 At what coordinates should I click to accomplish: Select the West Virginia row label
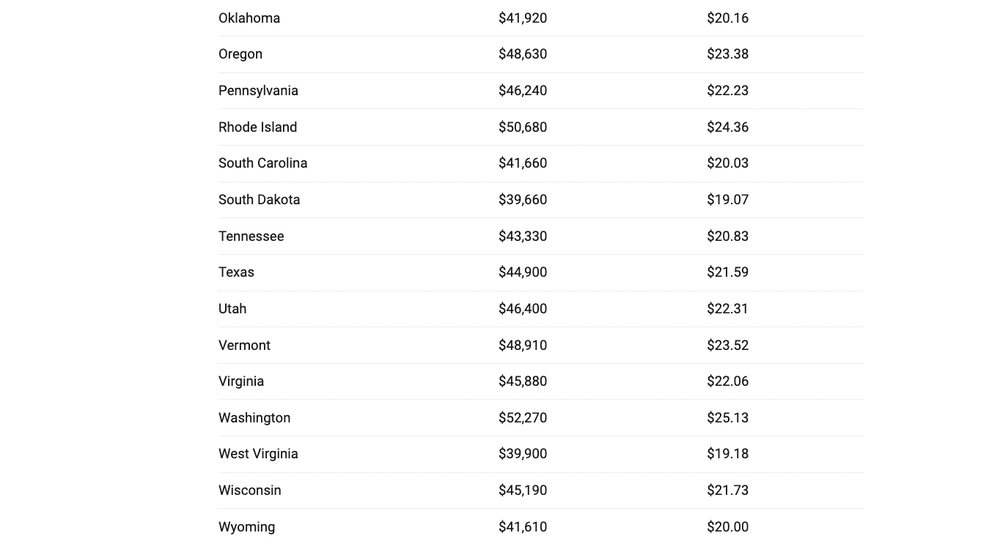[258, 454]
